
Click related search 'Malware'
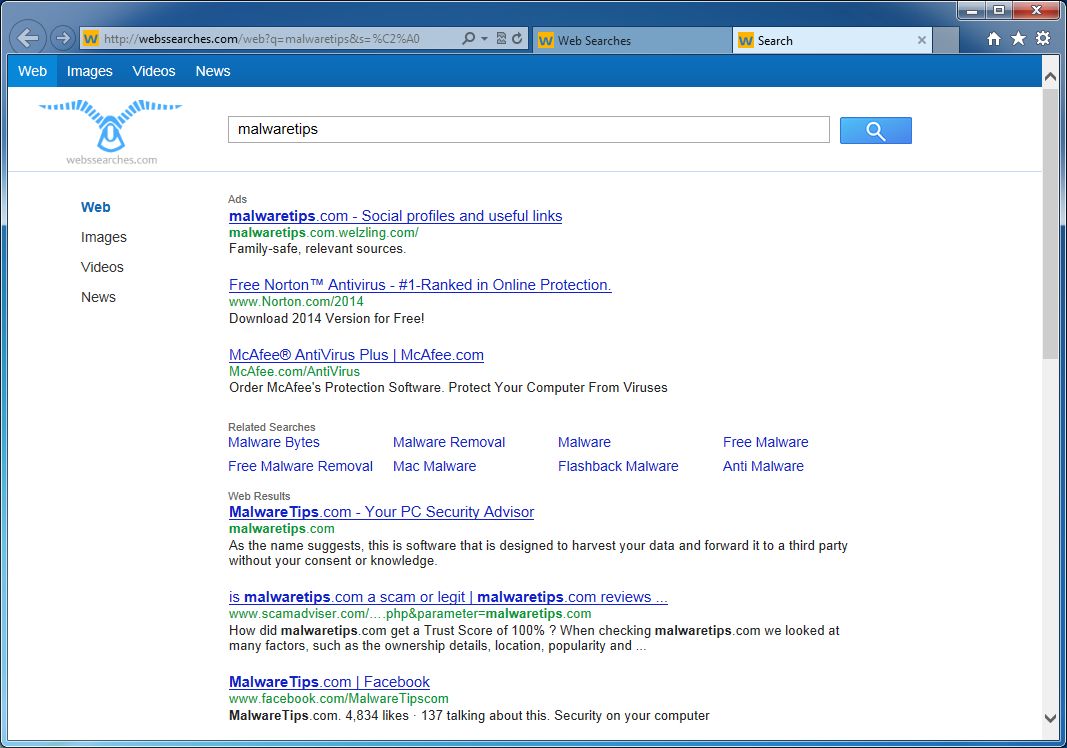pyautogui.click(x=585, y=442)
